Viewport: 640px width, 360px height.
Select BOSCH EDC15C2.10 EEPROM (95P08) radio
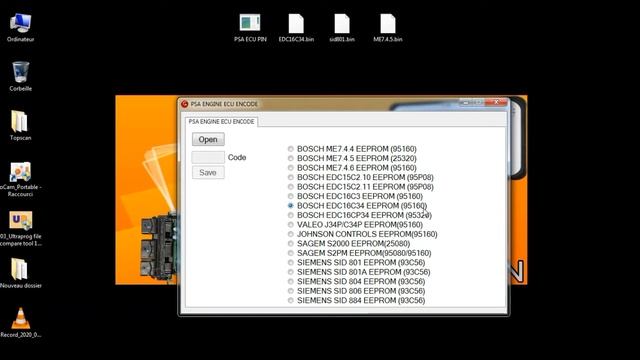(x=291, y=177)
